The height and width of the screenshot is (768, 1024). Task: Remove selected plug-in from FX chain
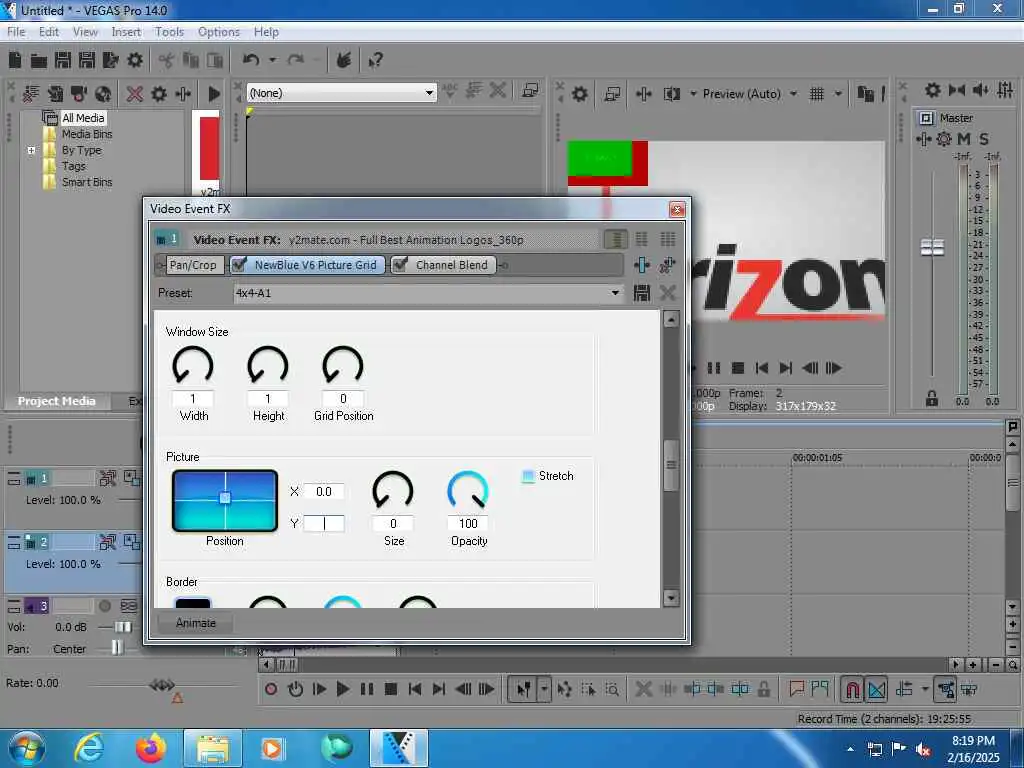(667, 265)
